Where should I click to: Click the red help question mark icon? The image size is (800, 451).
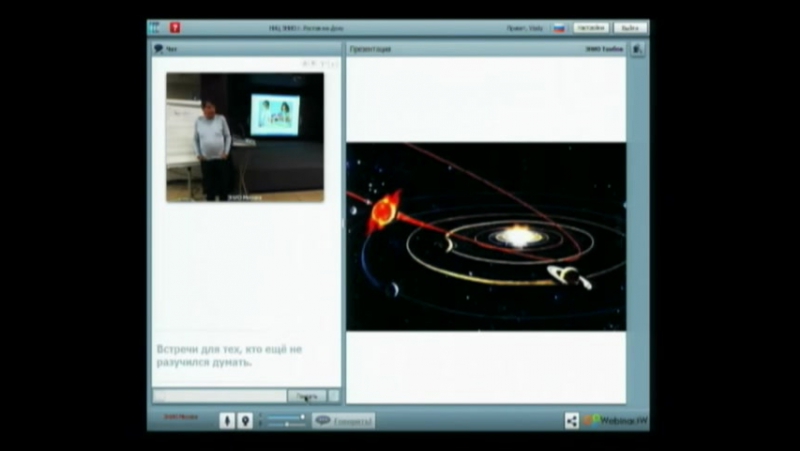[x=175, y=28]
